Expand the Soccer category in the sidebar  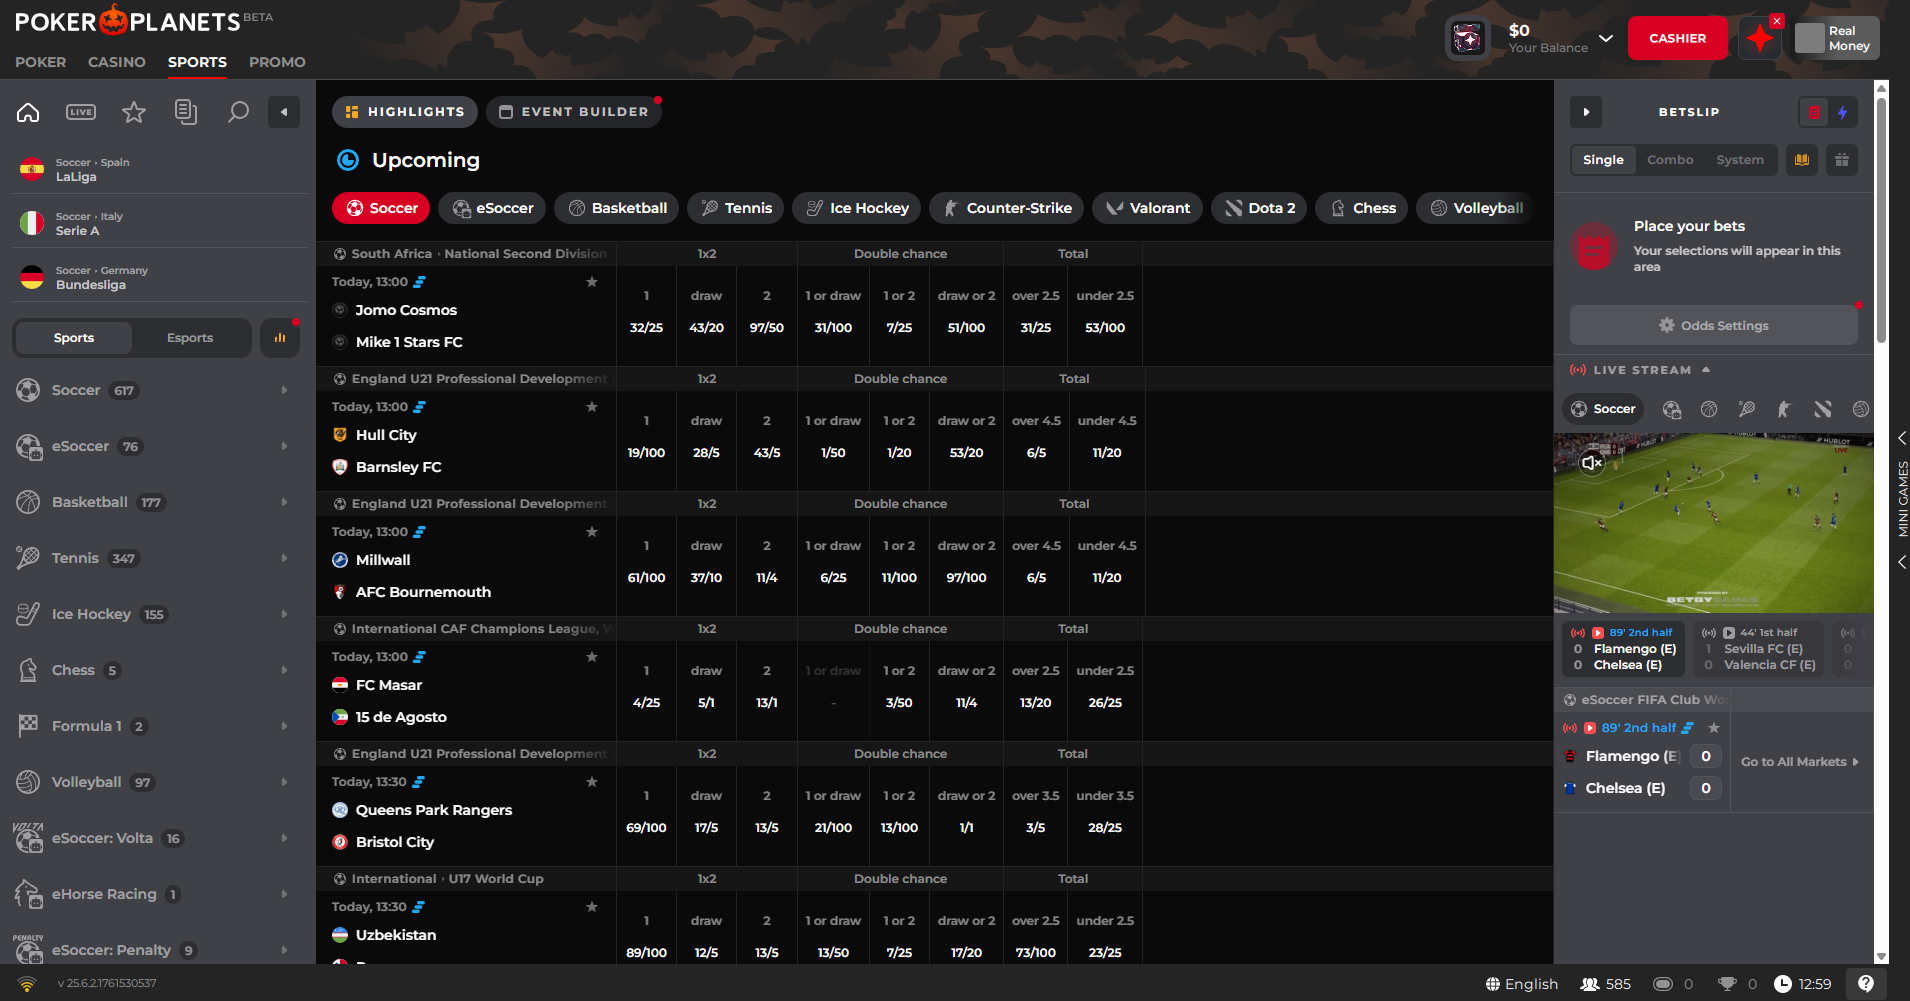coord(281,390)
